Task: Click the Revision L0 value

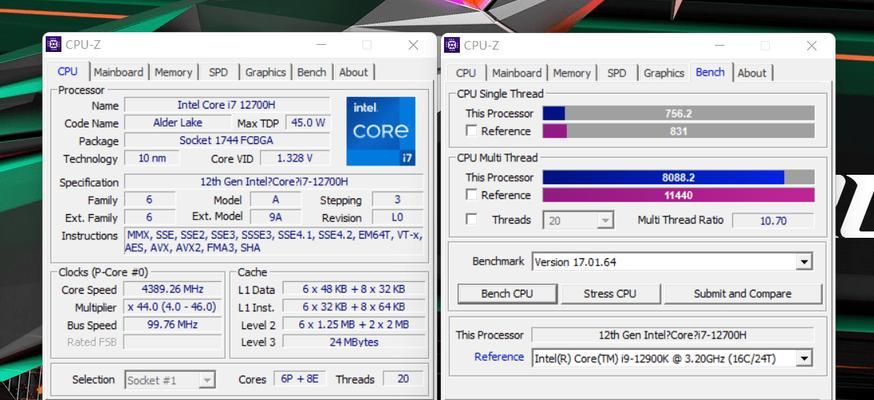Action: point(397,217)
